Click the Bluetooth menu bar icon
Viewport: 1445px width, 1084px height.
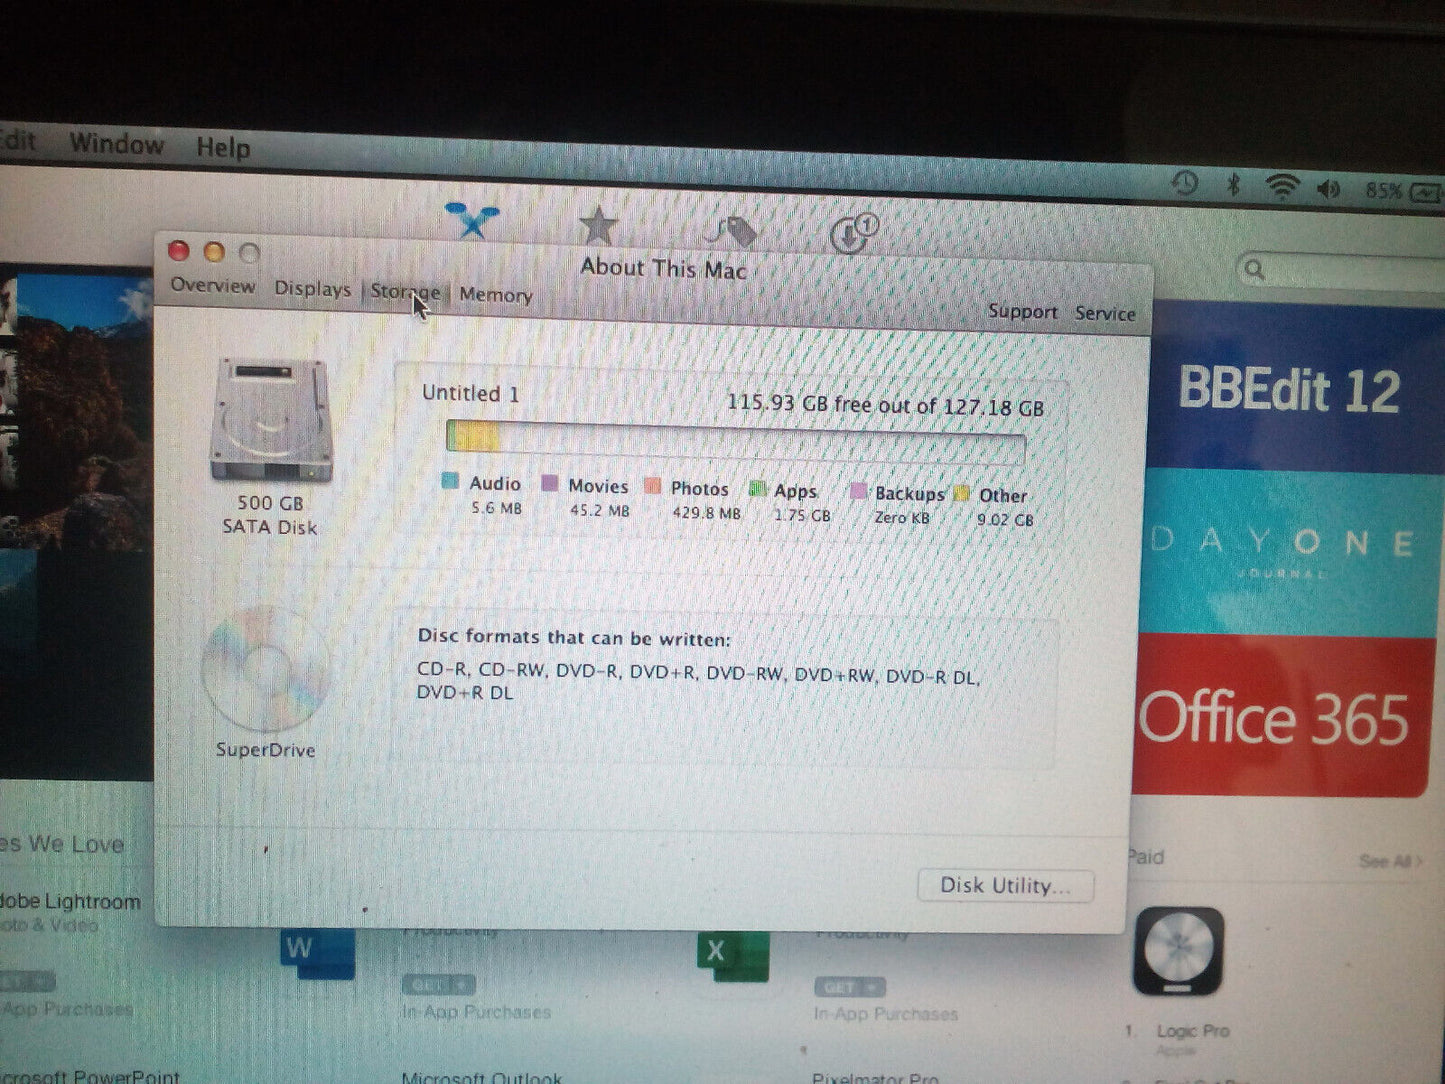[1234, 185]
